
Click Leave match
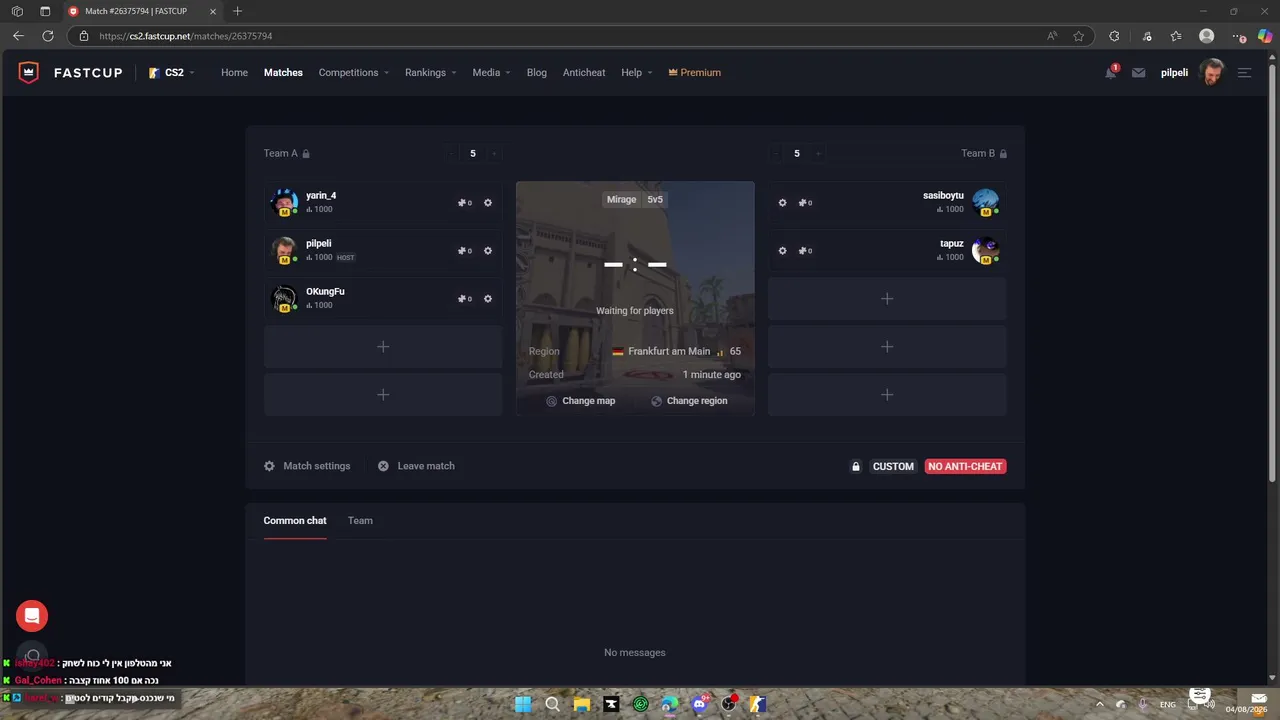coord(416,466)
